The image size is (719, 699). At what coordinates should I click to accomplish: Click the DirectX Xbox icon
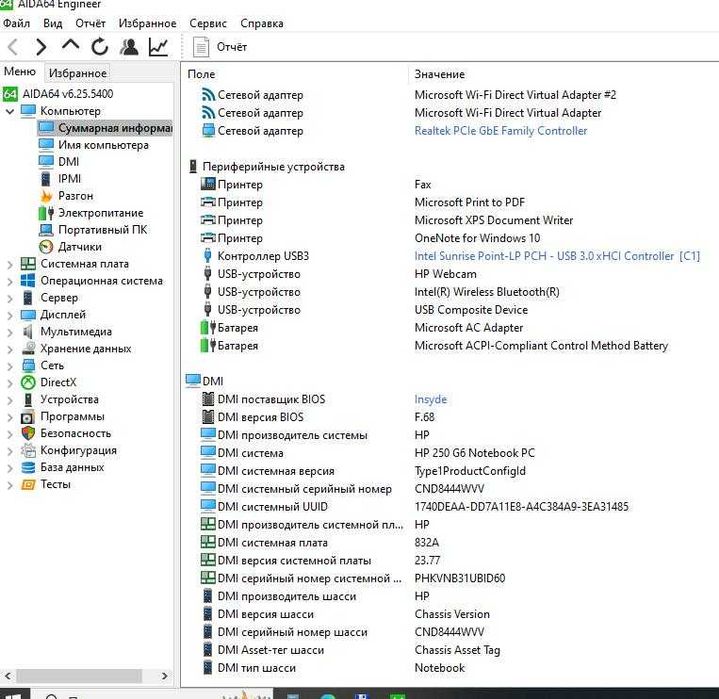click(28, 383)
